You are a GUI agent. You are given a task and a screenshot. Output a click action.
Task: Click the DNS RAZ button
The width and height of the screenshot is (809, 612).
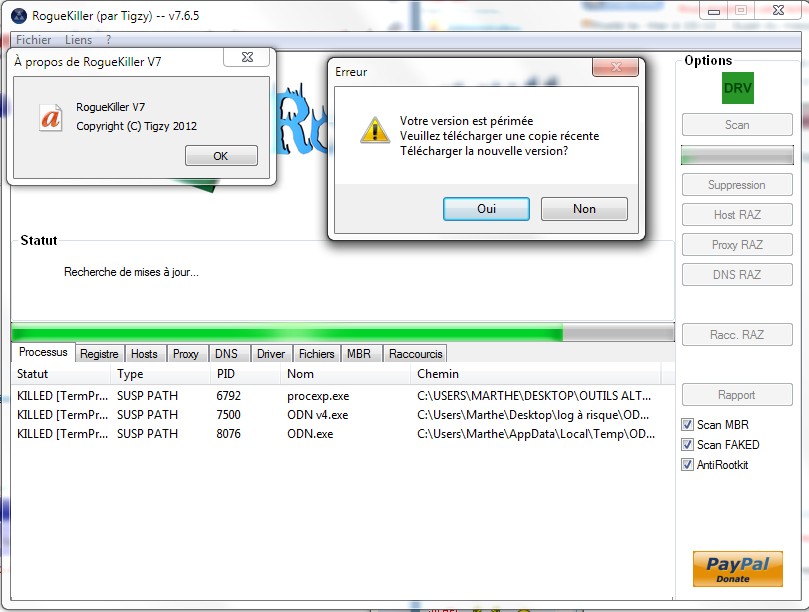737,275
